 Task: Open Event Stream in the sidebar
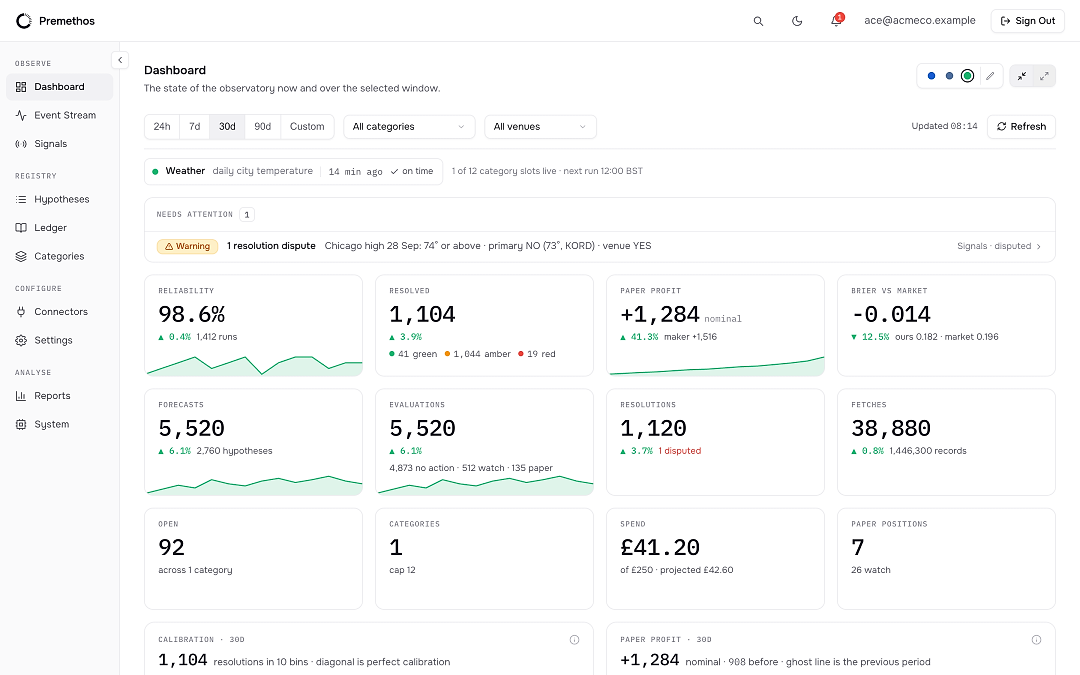[x=59, y=115]
